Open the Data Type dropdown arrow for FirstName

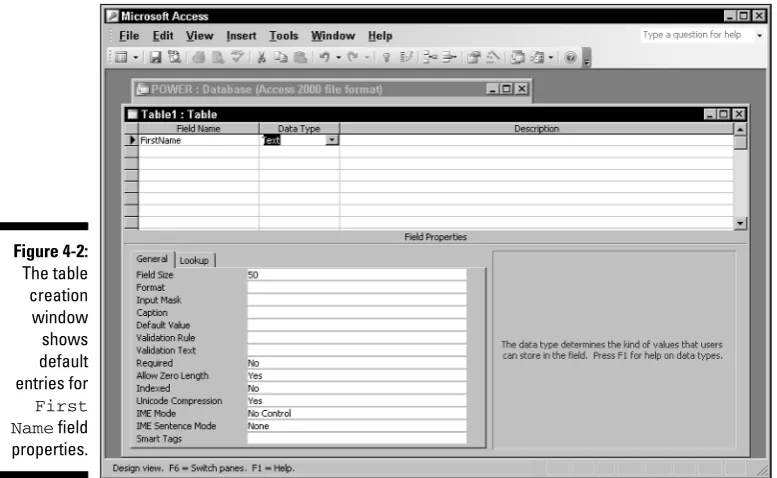point(332,140)
